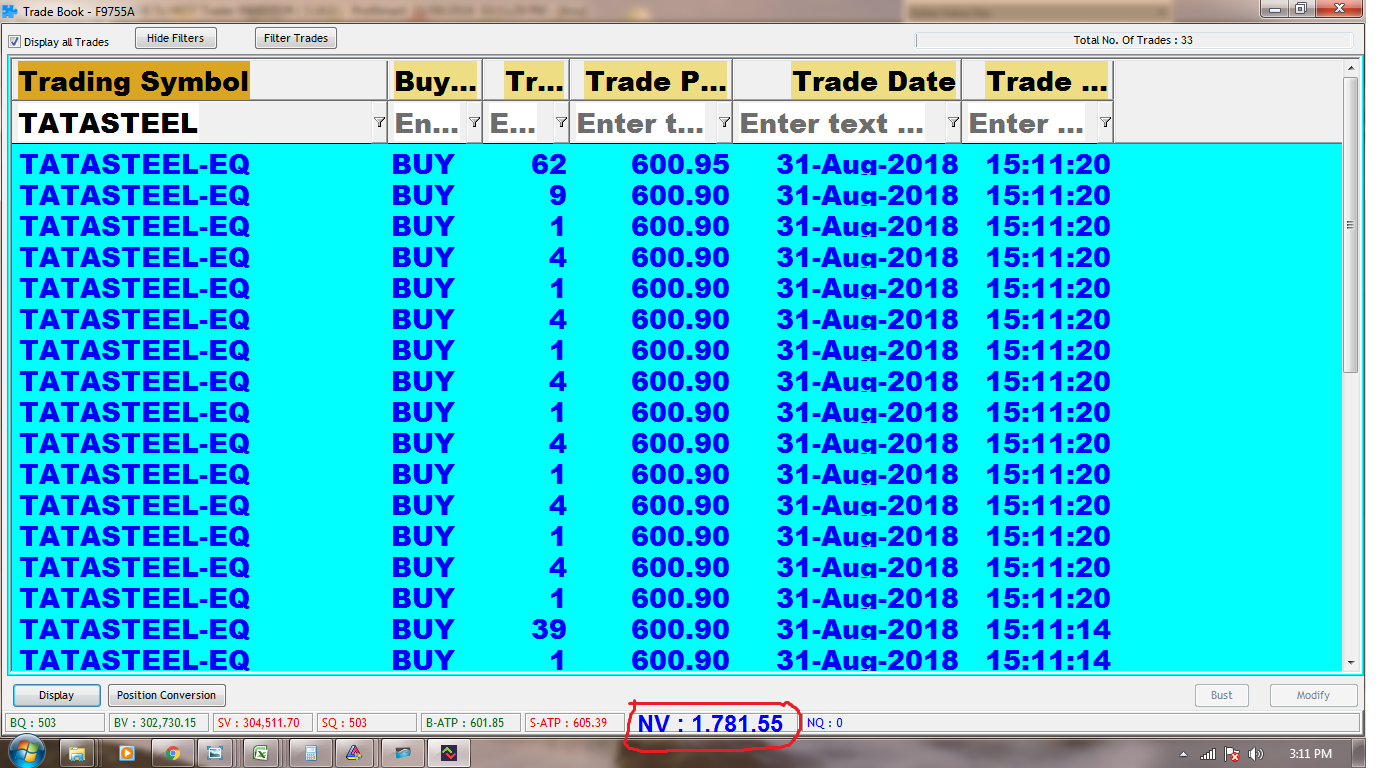Open Position Conversion
The image size is (1380, 768).
point(166,695)
